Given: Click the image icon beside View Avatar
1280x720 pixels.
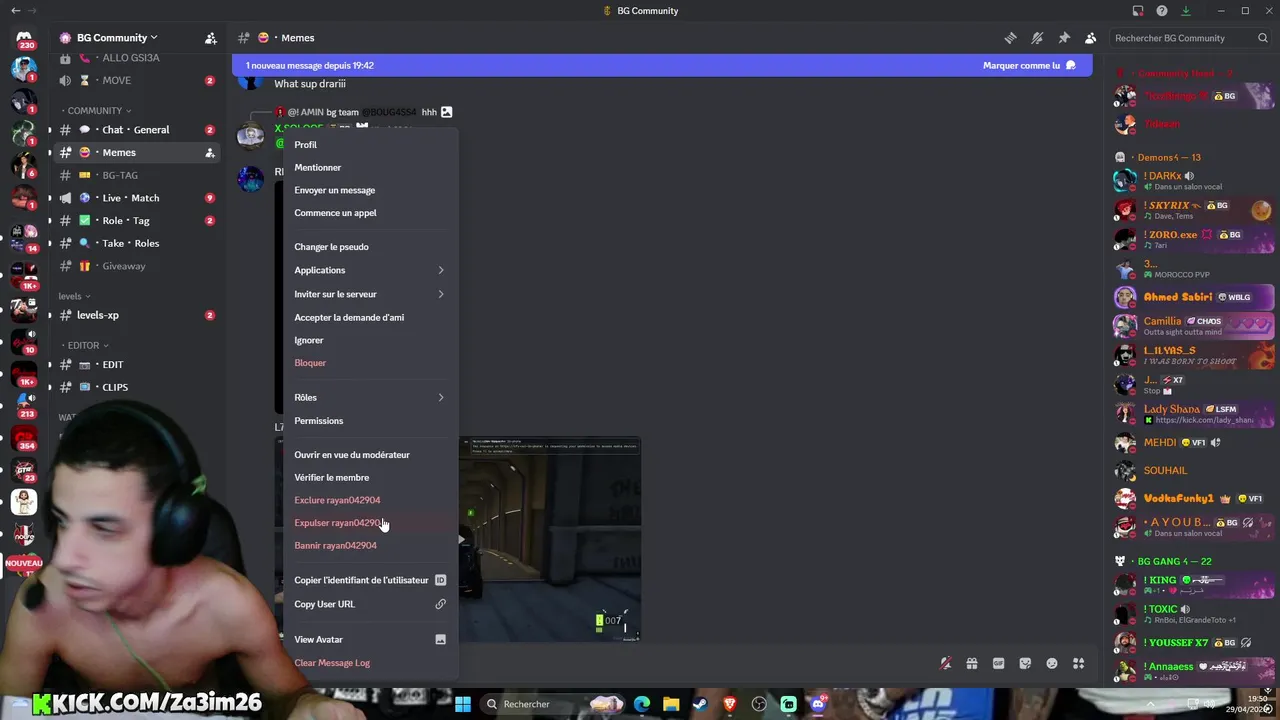Looking at the screenshot, I should pos(440,639).
